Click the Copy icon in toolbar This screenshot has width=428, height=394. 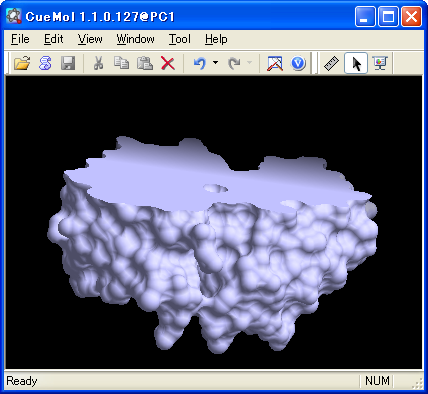[121, 63]
